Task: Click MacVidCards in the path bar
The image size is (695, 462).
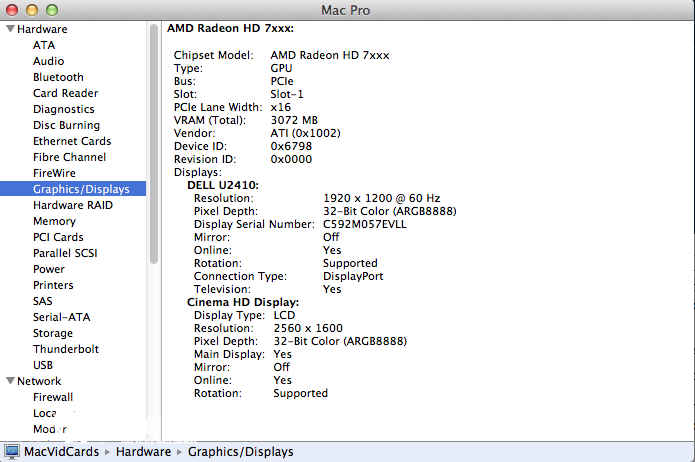Action: [62, 452]
